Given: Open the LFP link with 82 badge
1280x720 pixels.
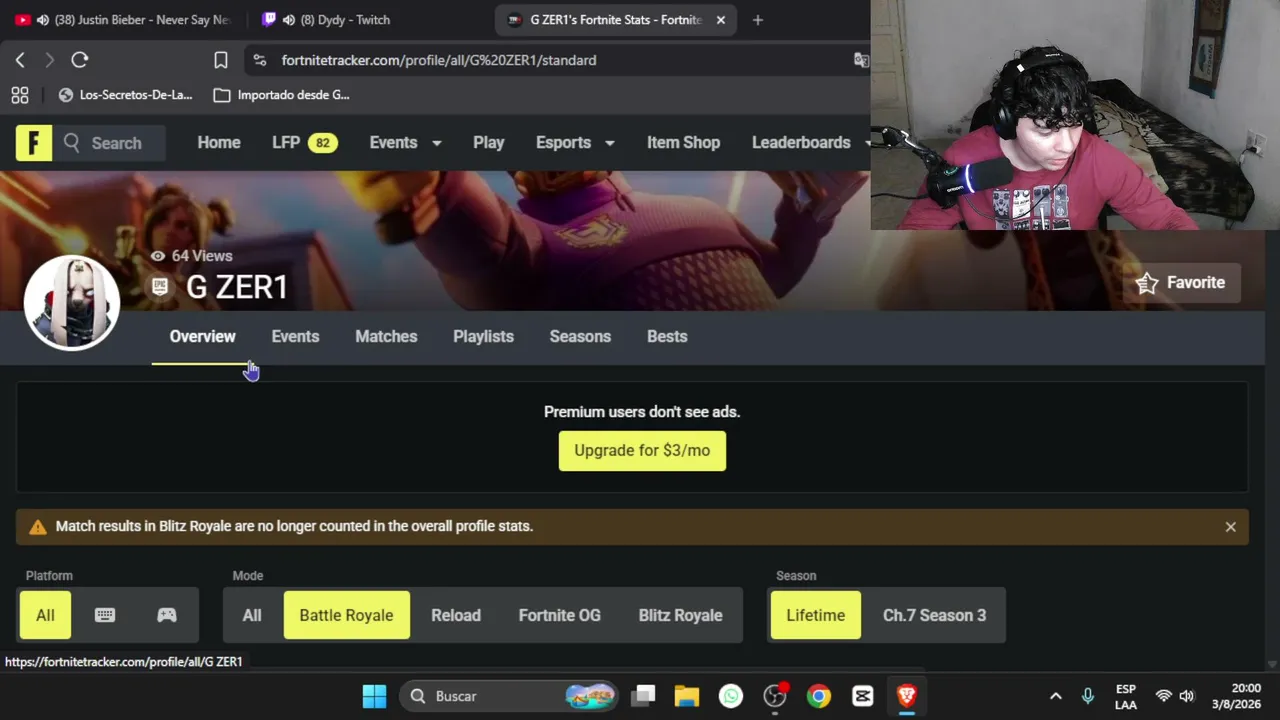Looking at the screenshot, I should click(304, 143).
